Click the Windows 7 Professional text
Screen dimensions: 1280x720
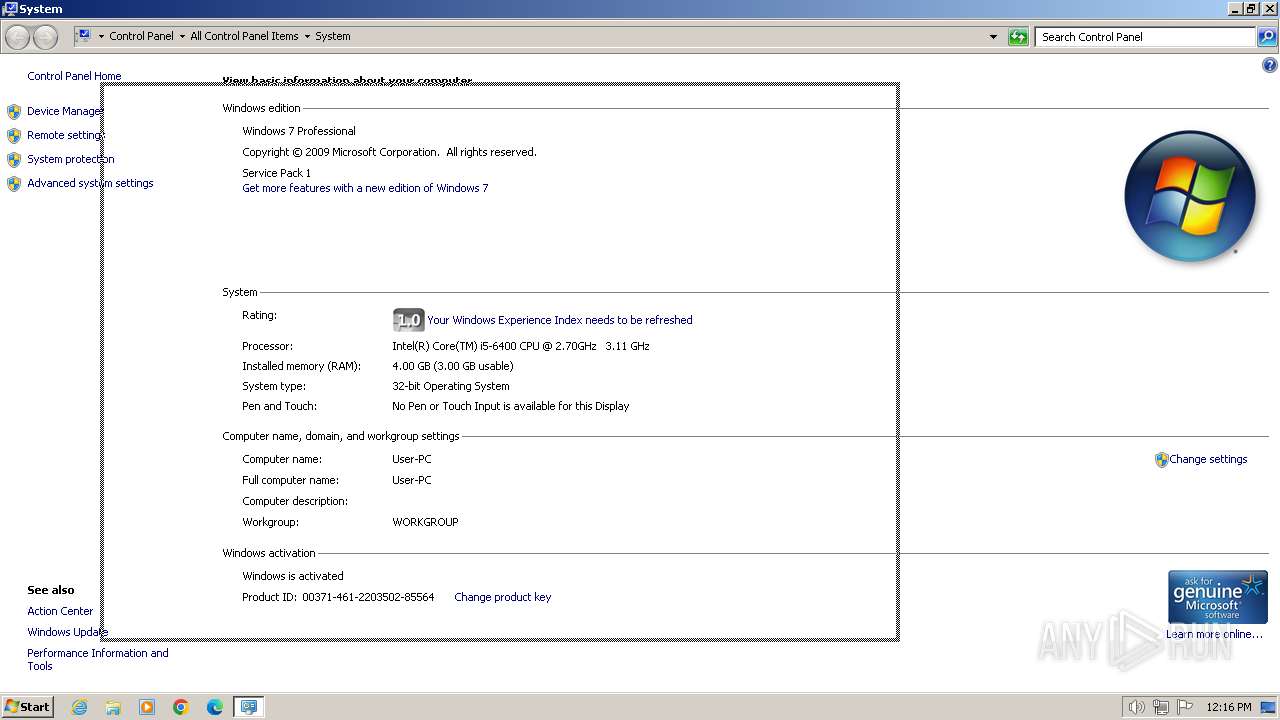299,131
